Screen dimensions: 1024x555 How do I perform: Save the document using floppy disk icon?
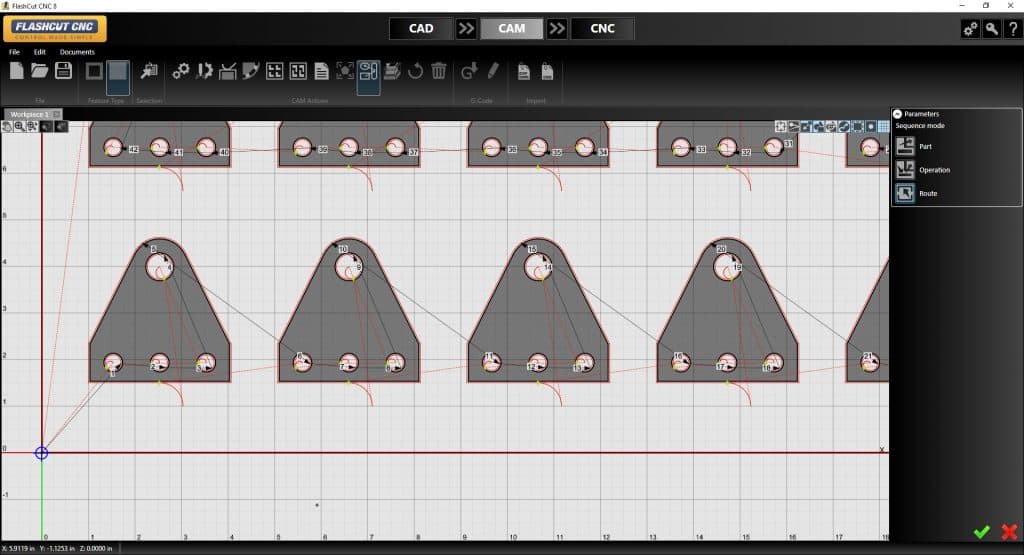tap(63, 70)
